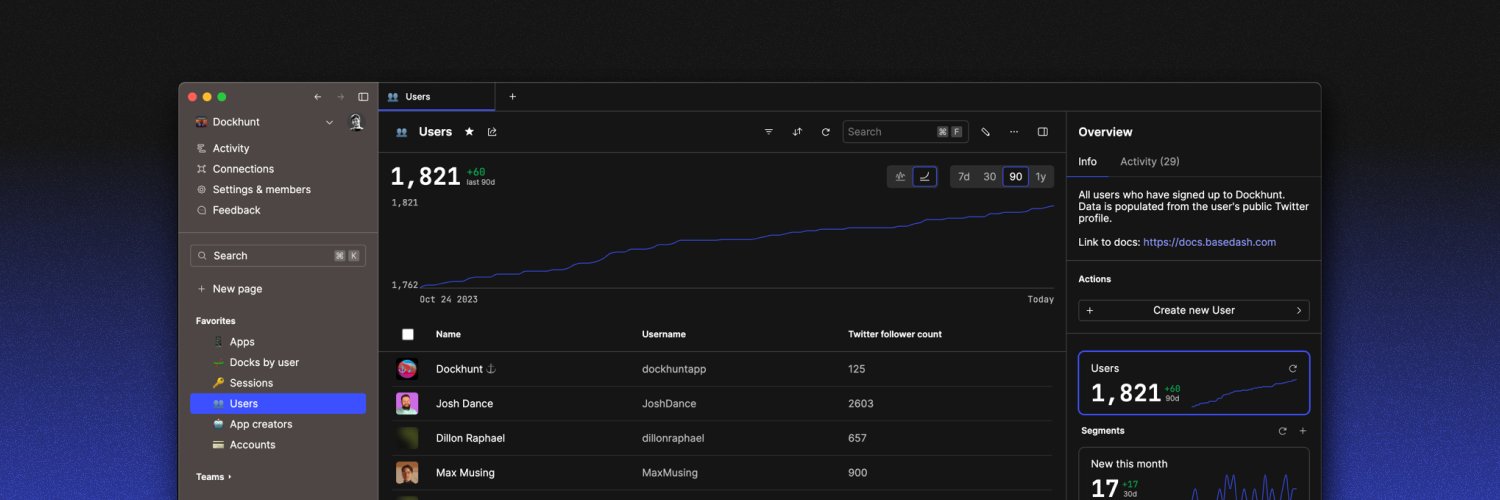Select the Users tab at top
Image resolution: width=1500 pixels, height=500 pixels.
[436, 97]
